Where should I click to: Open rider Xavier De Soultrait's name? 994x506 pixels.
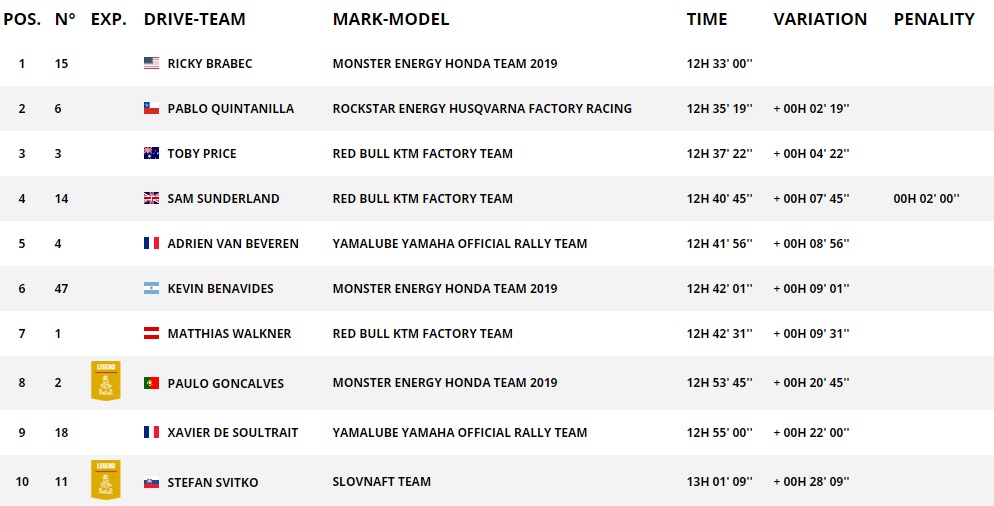click(233, 432)
